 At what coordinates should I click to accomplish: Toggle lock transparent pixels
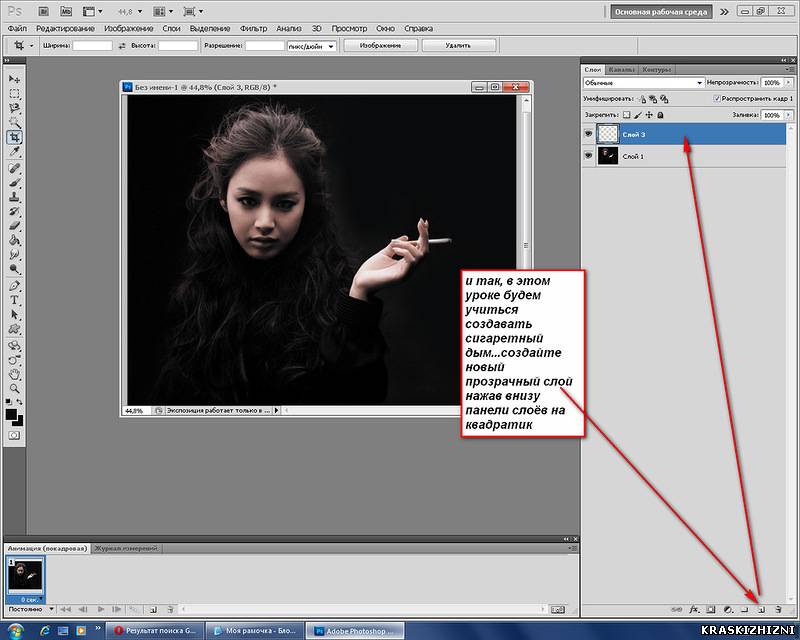coord(627,115)
